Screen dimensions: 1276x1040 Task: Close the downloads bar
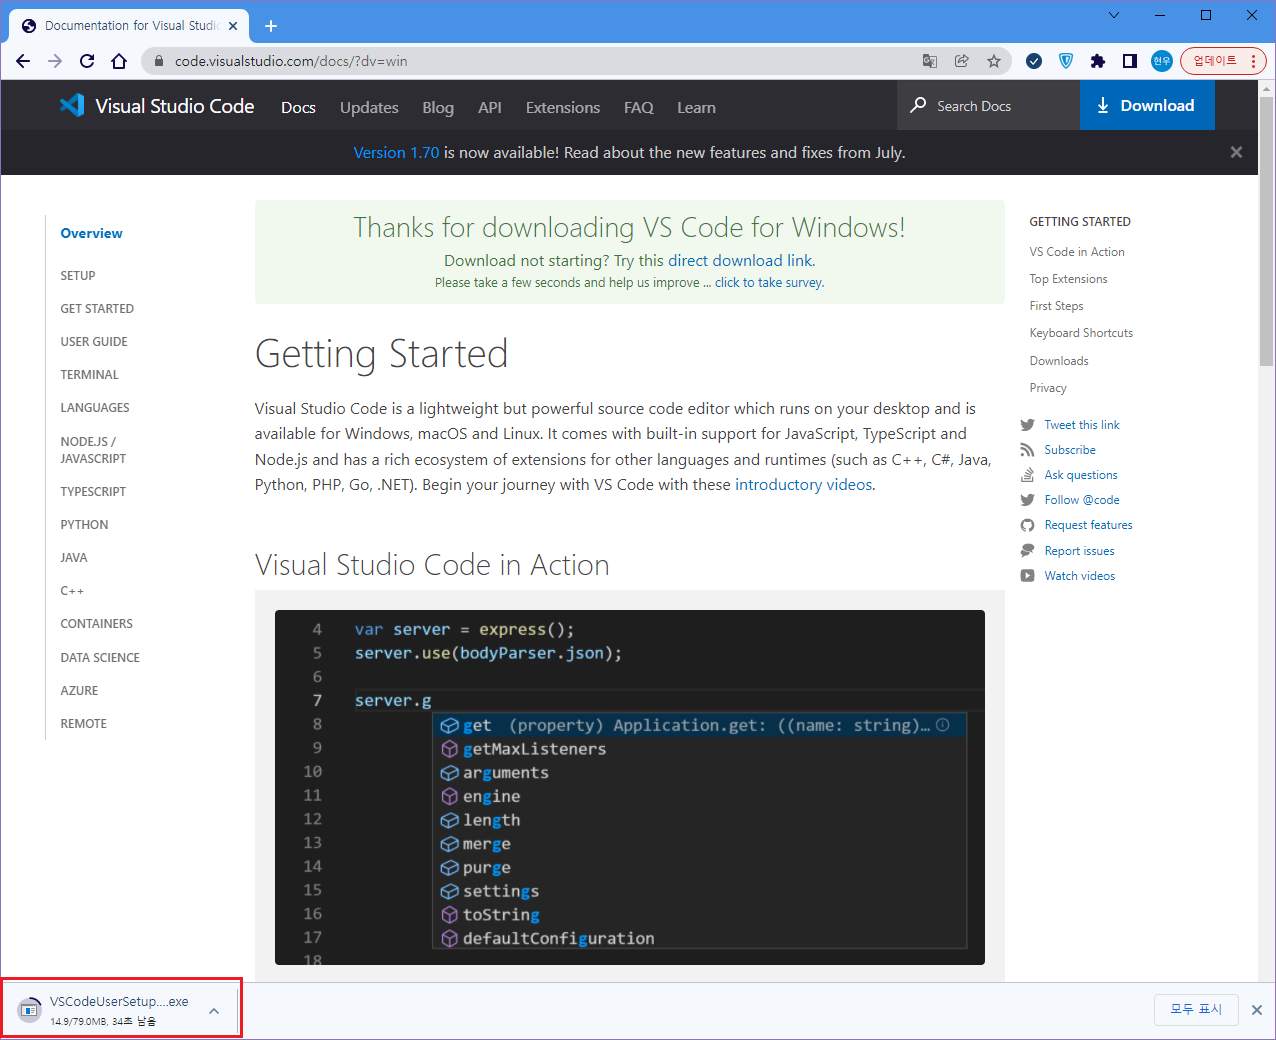tap(1257, 1010)
